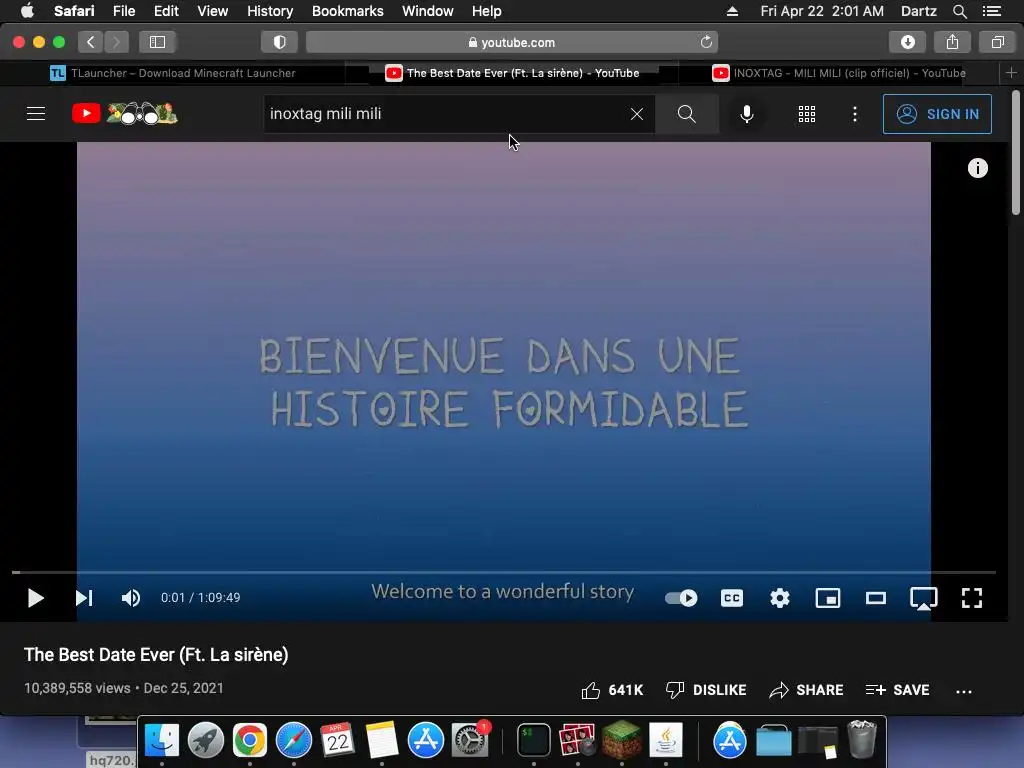The height and width of the screenshot is (768, 1024).
Task: Run search with magnifier button
Action: pyautogui.click(x=686, y=114)
